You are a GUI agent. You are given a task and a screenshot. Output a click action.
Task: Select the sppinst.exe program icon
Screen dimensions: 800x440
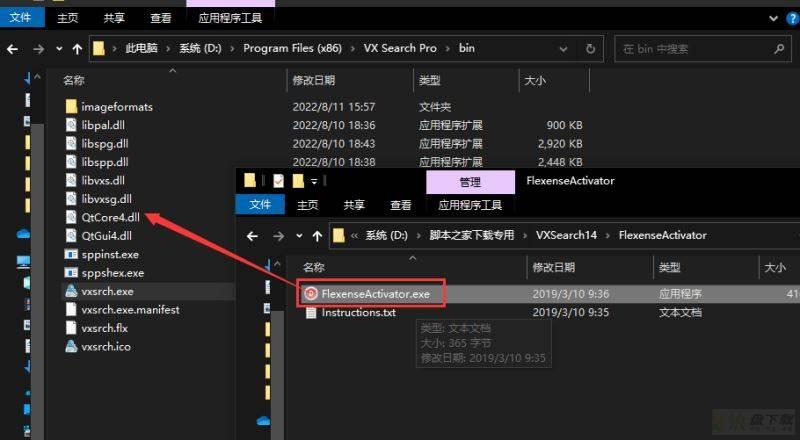pyautogui.click(x=71, y=254)
